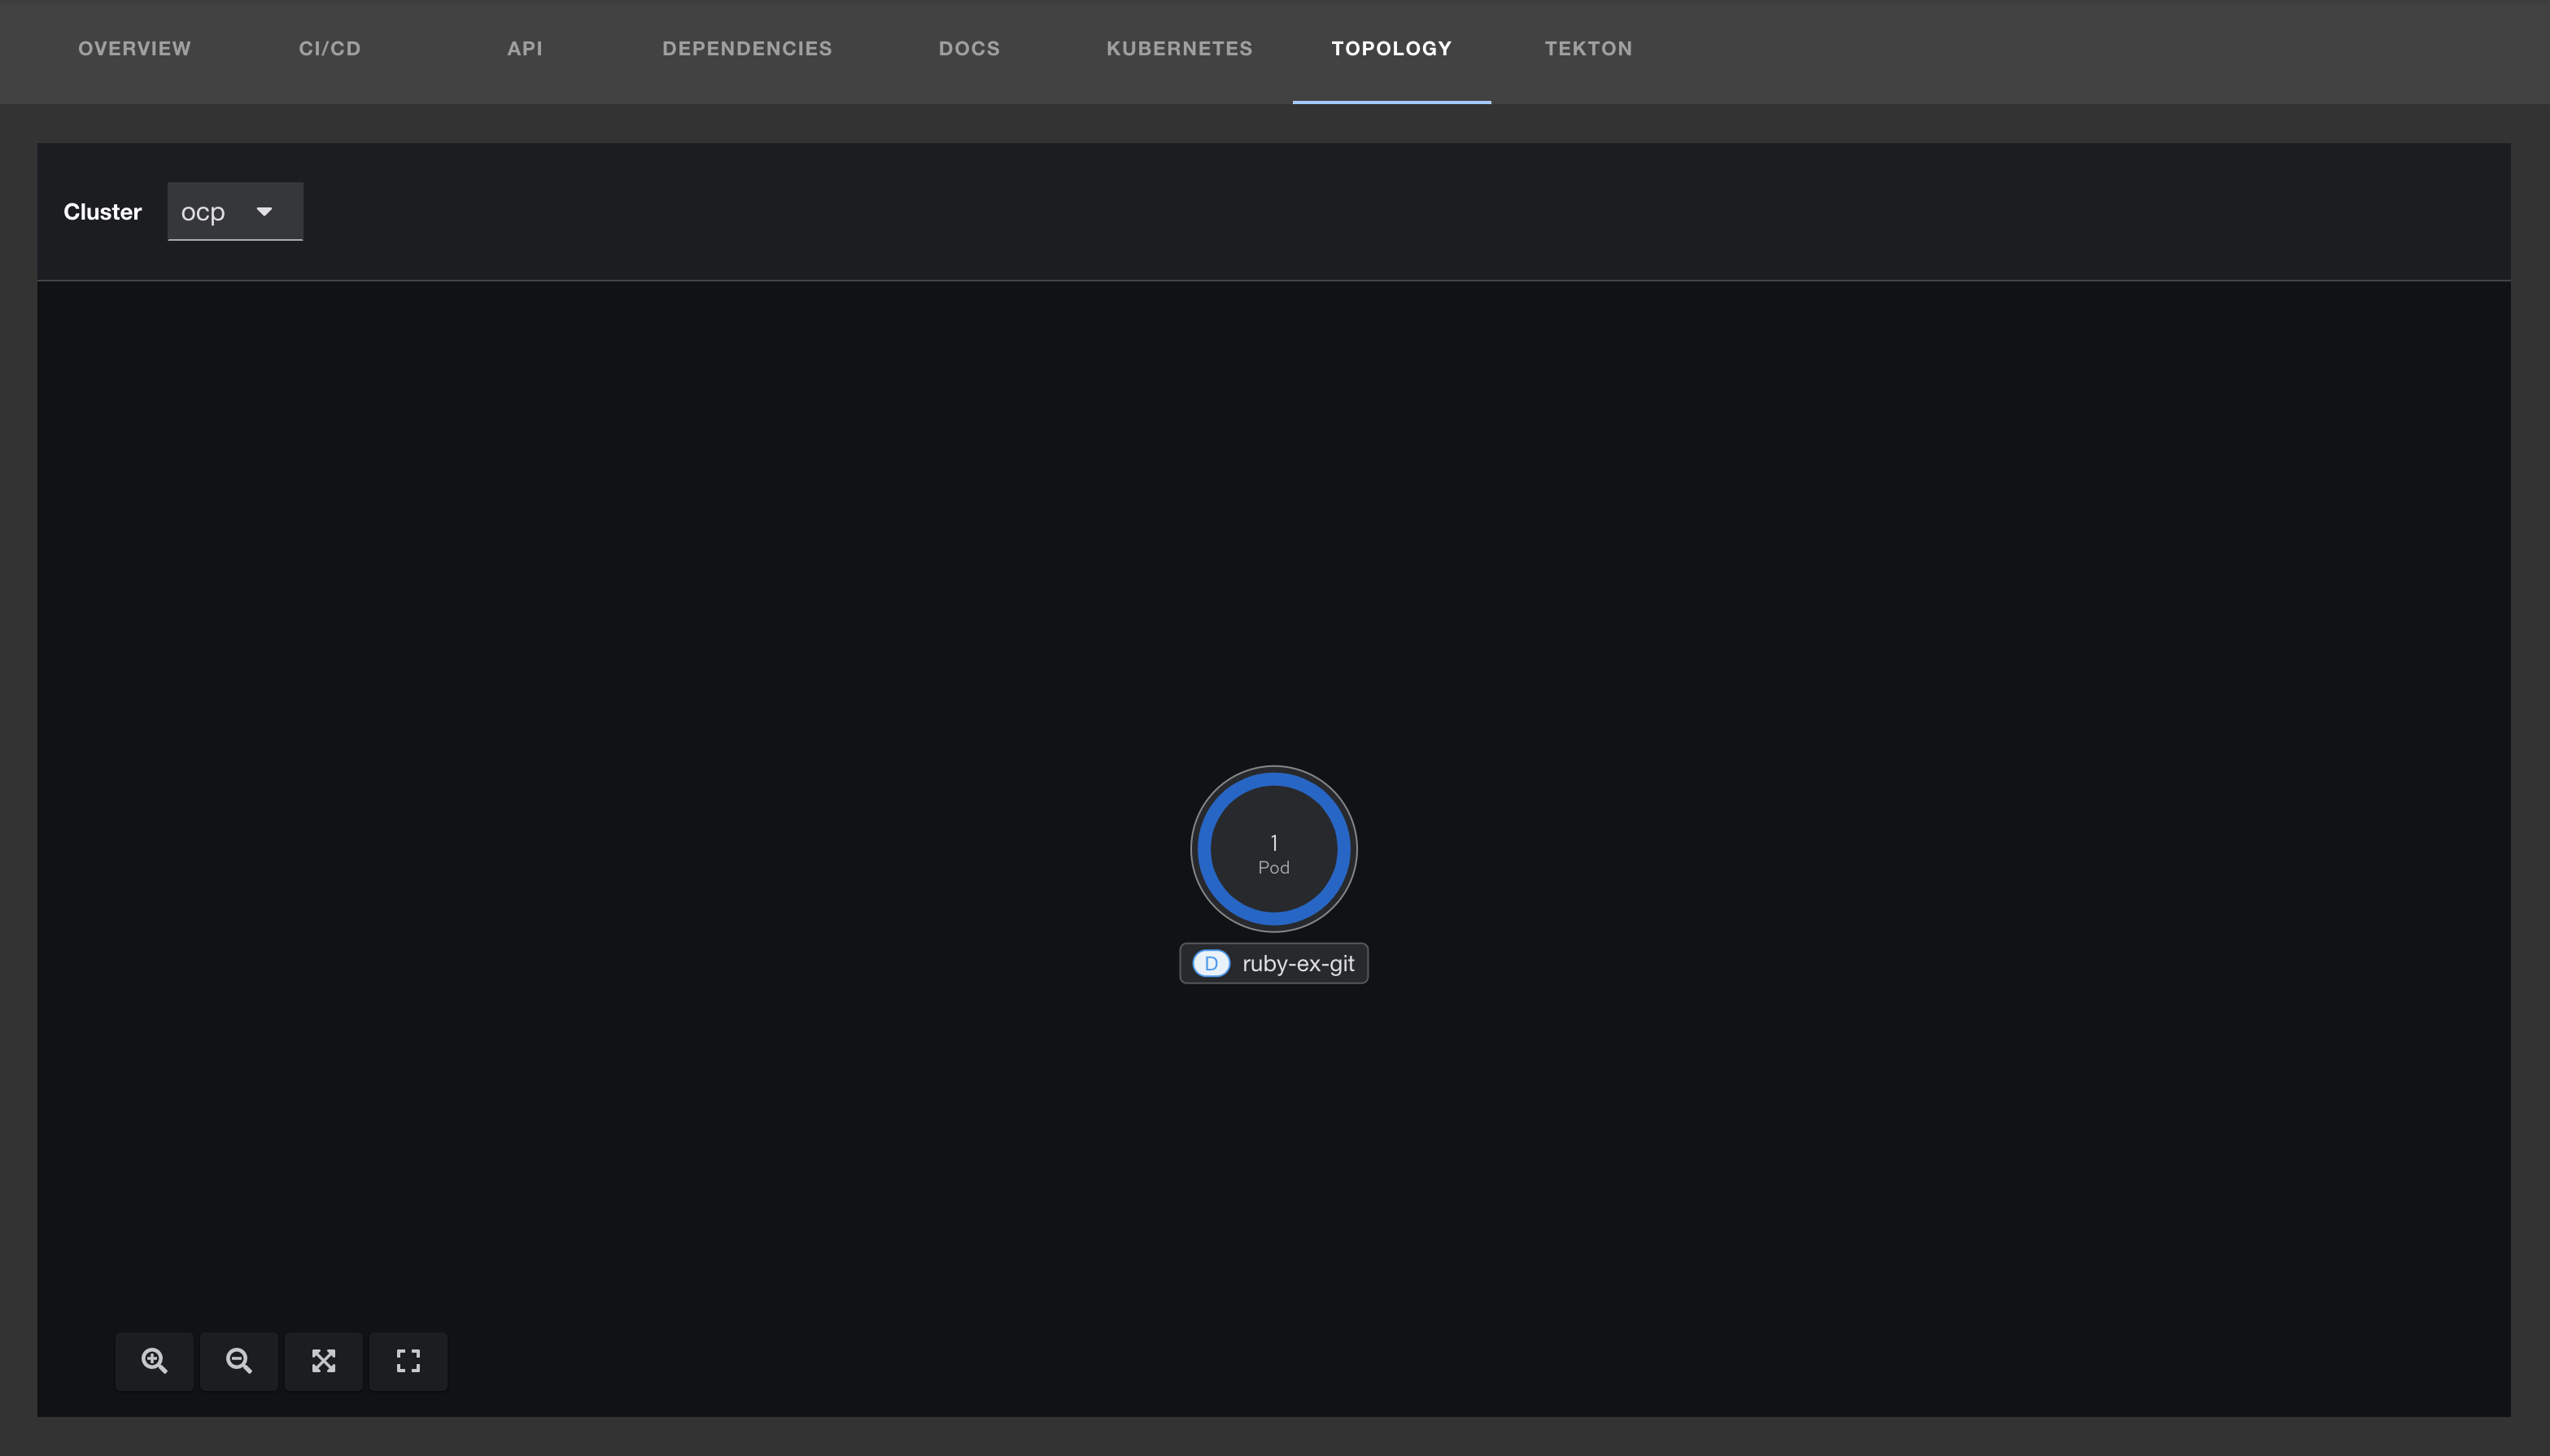Open the cluster list to change clusters
The height and width of the screenshot is (1456, 2550).
tap(235, 211)
